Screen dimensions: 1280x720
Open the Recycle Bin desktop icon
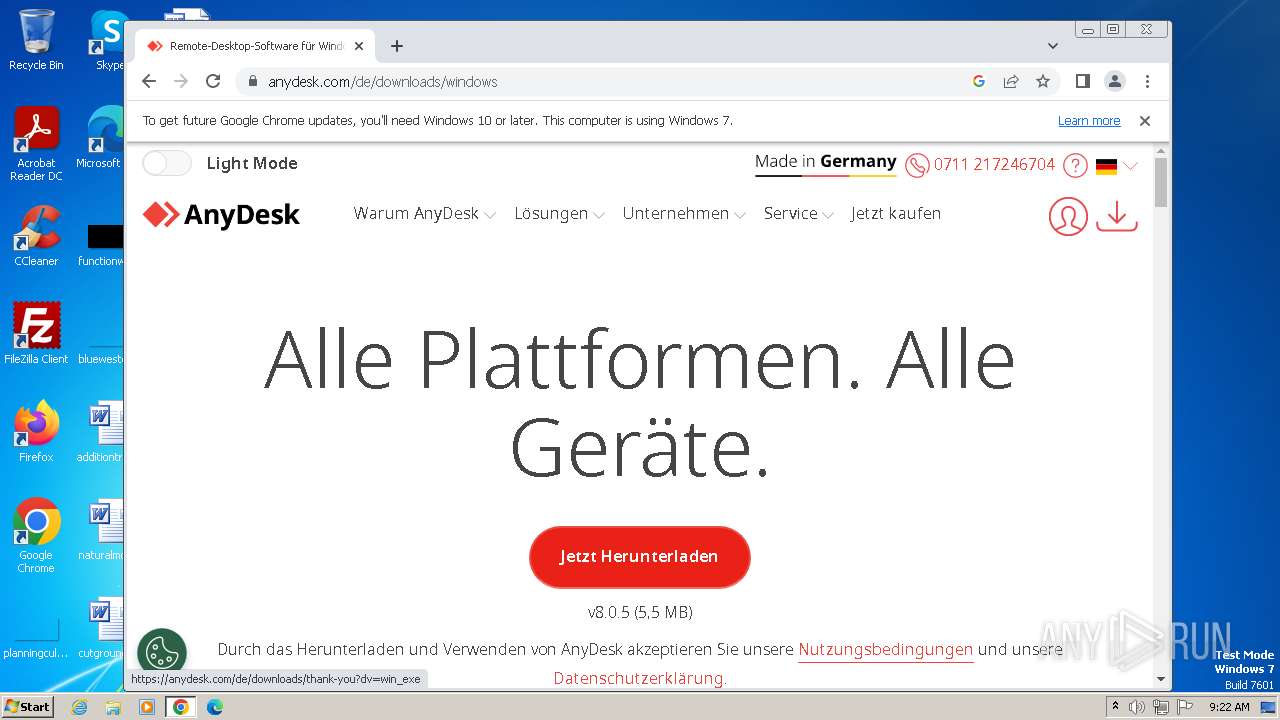pos(36,40)
